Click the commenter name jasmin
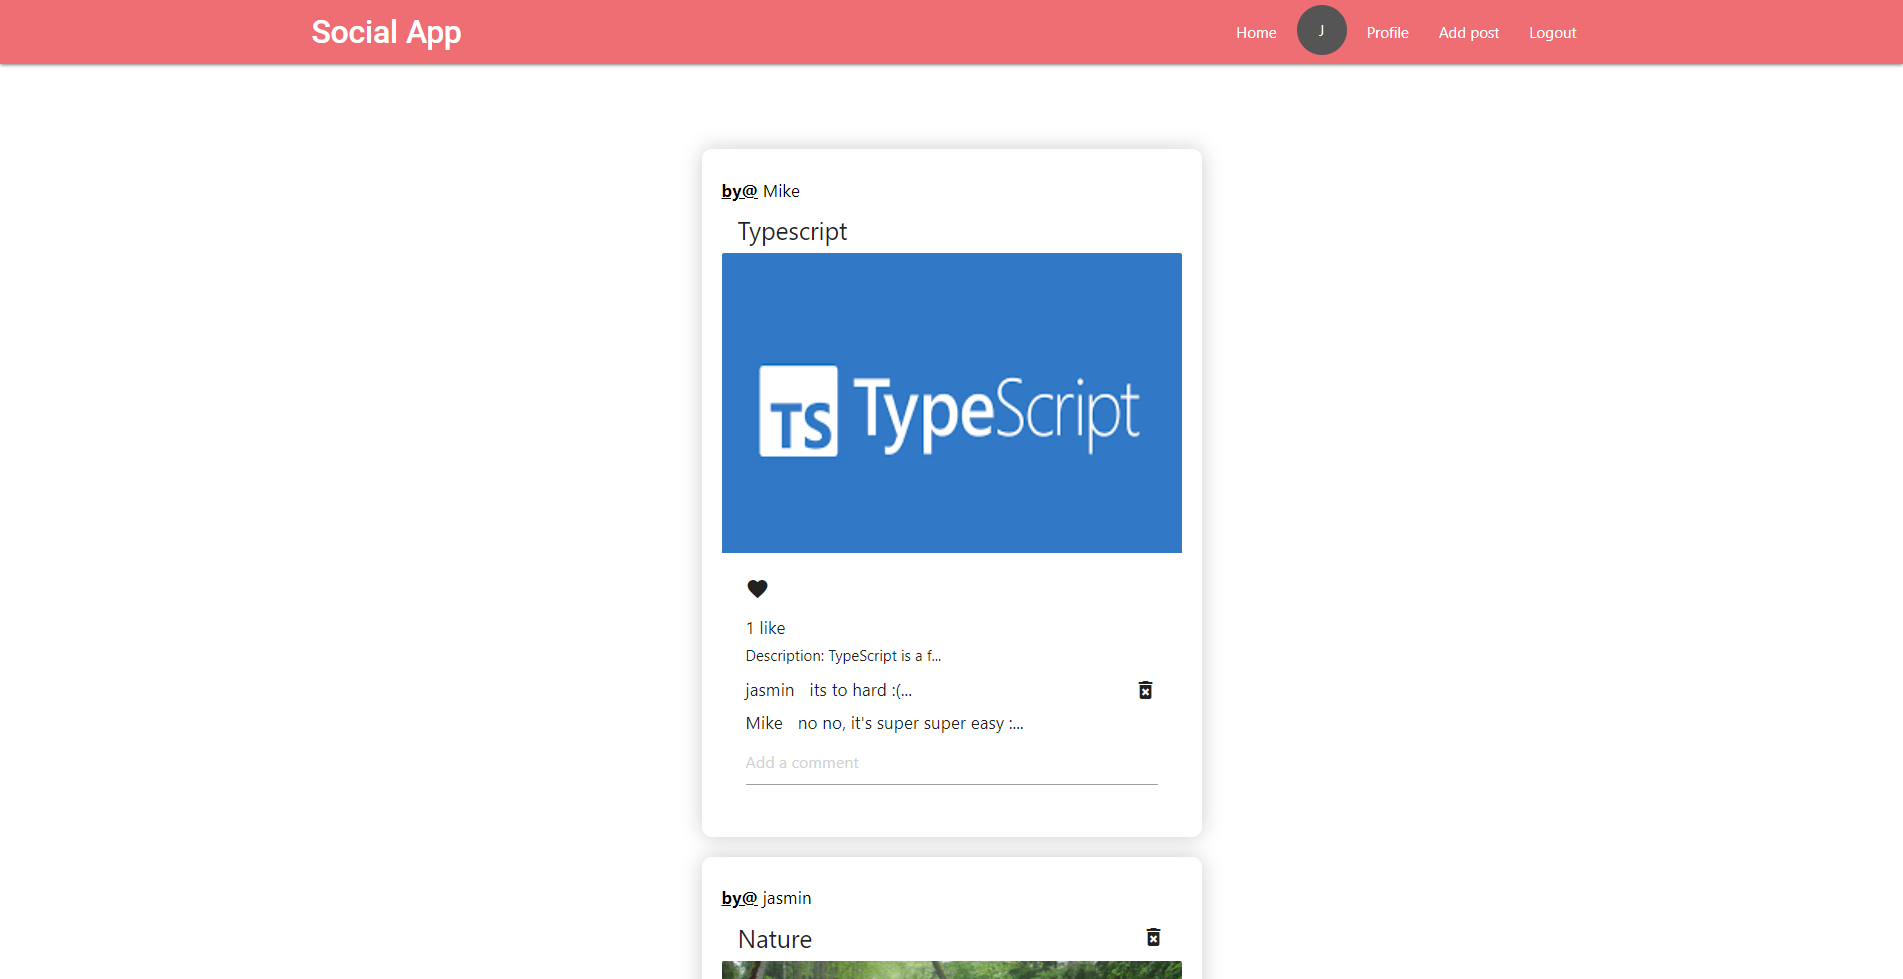 tap(769, 690)
